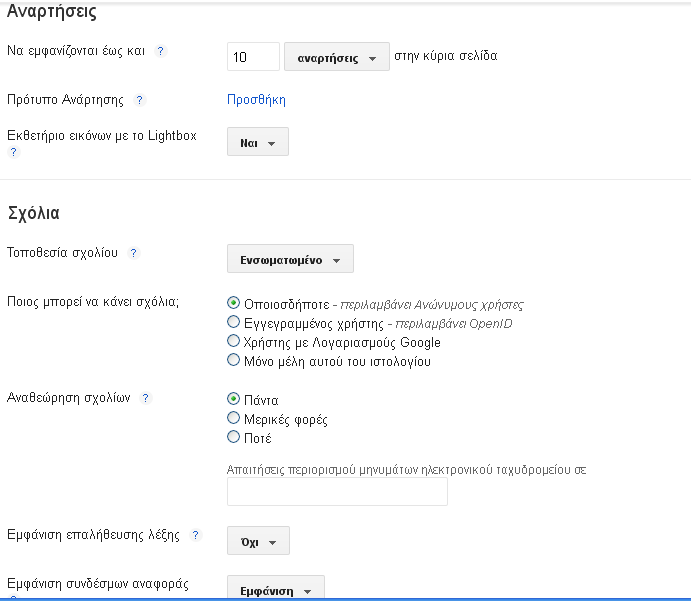Screen dimensions: 691x601
Task: Click help icon under Εκθετήριο εικόνων με το Lightbox
Action: pyautogui.click(x=13, y=152)
